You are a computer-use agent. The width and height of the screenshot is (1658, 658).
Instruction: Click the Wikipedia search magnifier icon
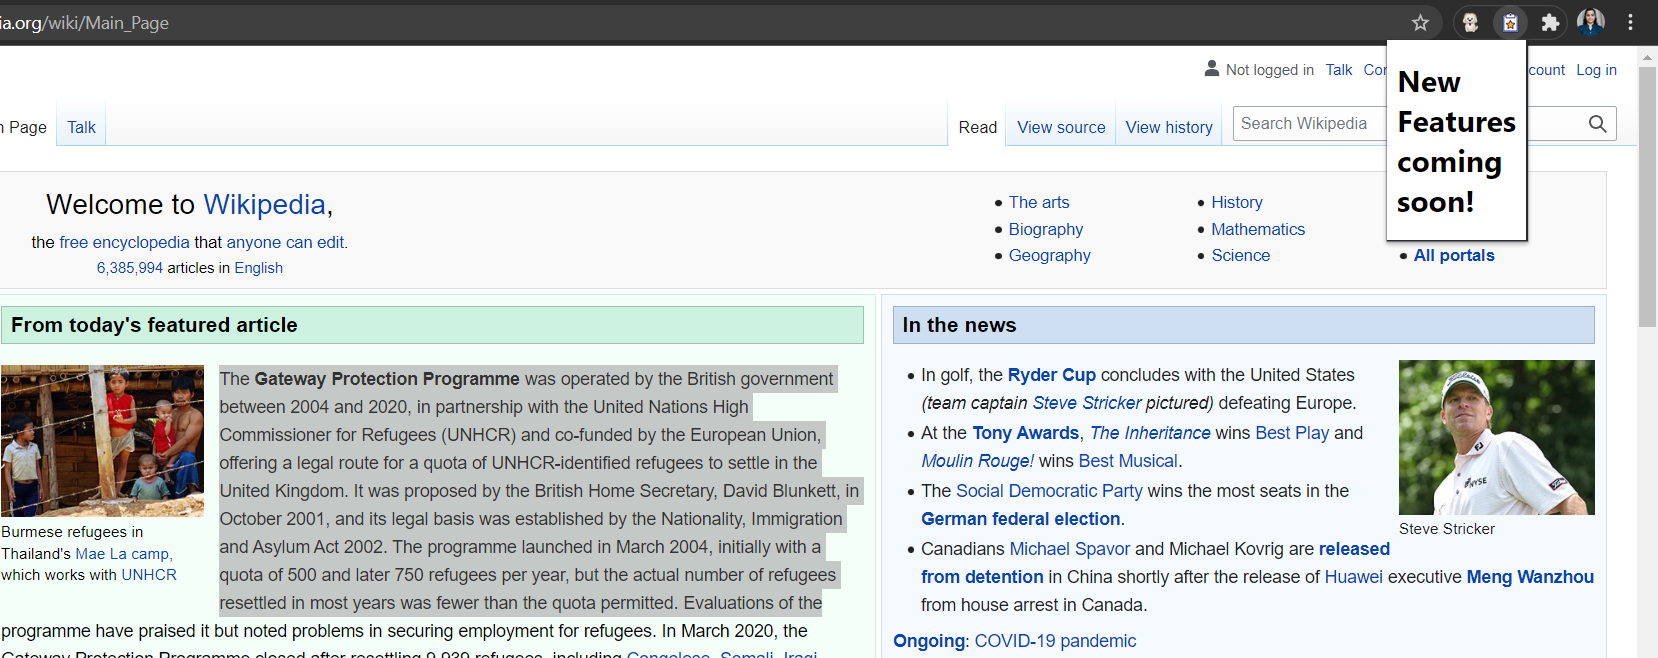[1597, 124]
